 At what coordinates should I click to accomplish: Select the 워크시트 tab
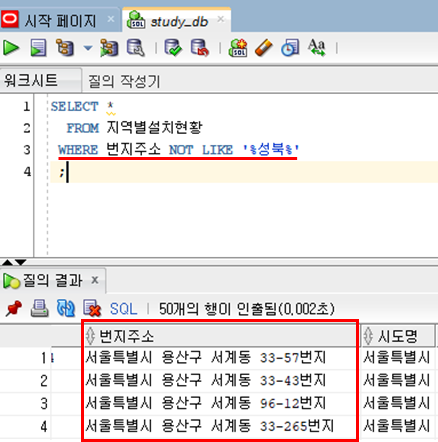coord(41,80)
